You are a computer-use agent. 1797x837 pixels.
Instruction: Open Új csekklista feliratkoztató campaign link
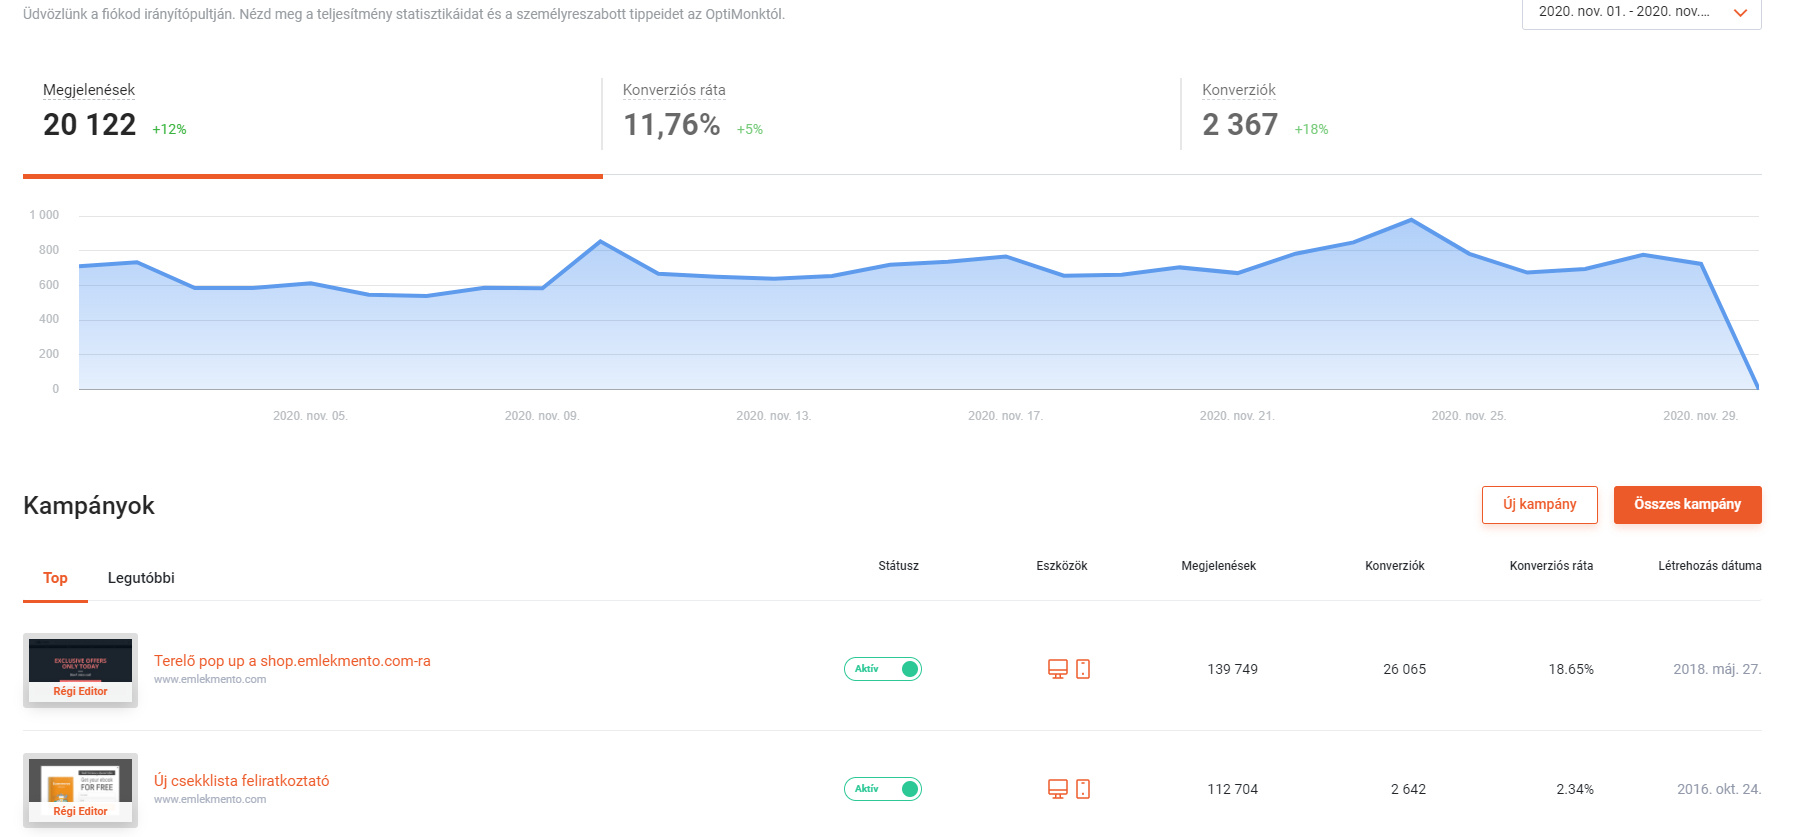click(241, 781)
